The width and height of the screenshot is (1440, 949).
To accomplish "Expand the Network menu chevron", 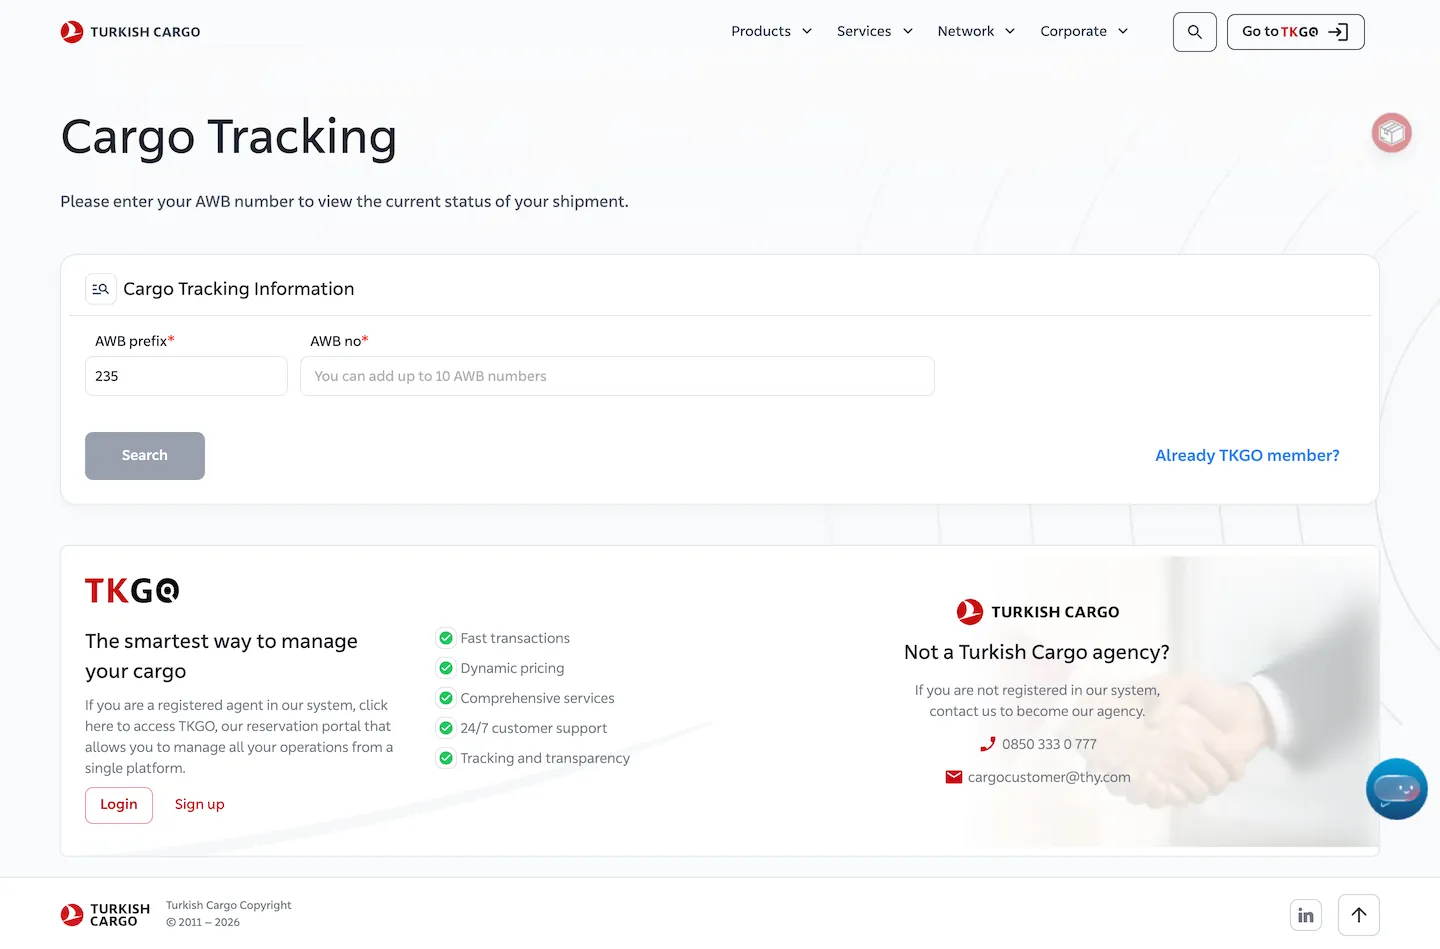I will [1010, 31].
